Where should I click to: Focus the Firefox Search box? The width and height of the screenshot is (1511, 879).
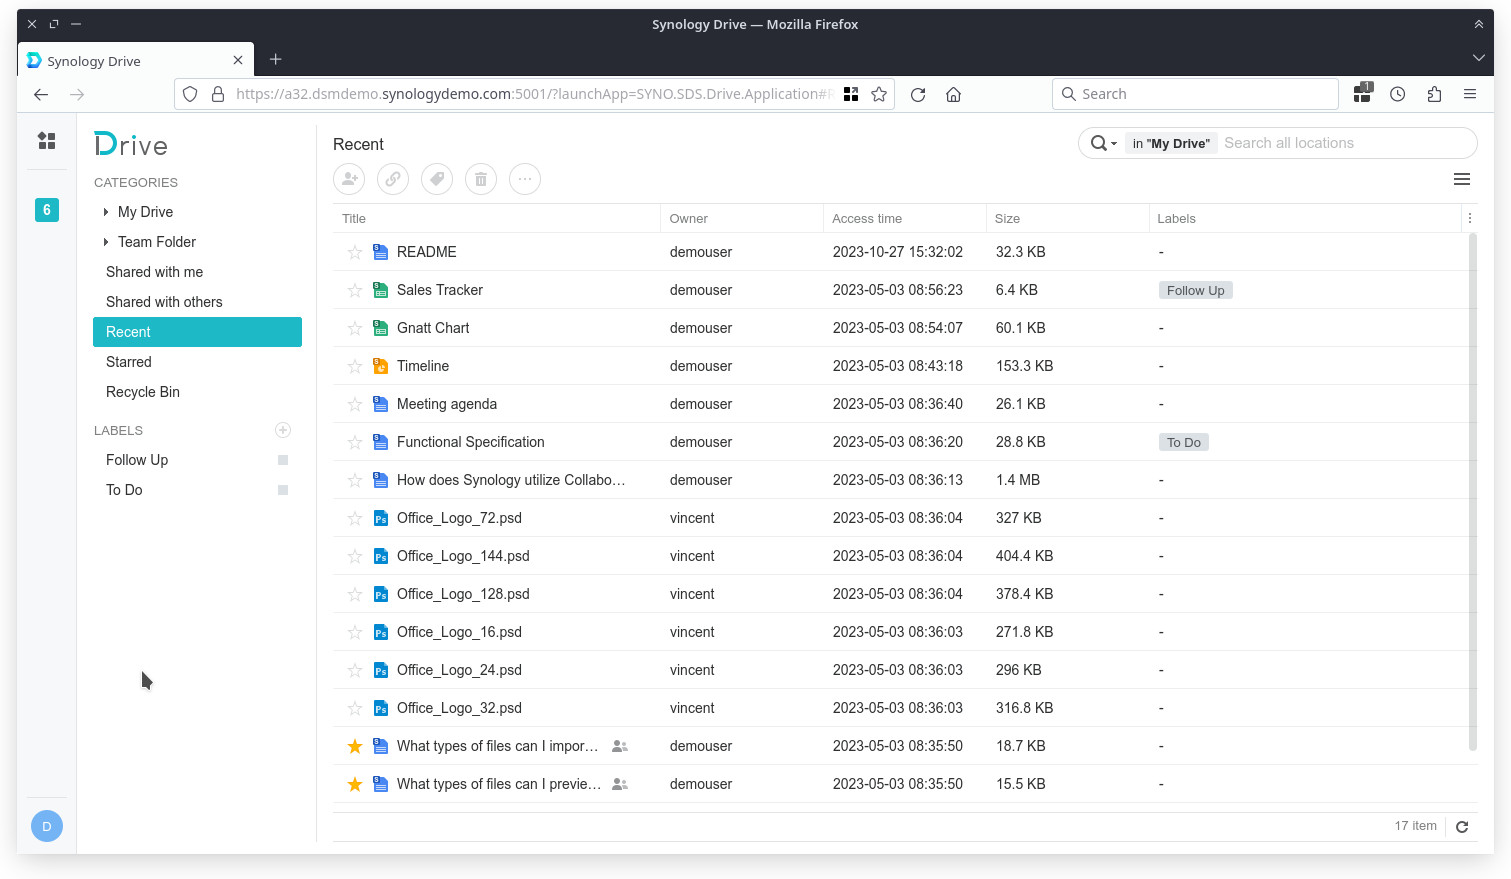click(x=1195, y=94)
